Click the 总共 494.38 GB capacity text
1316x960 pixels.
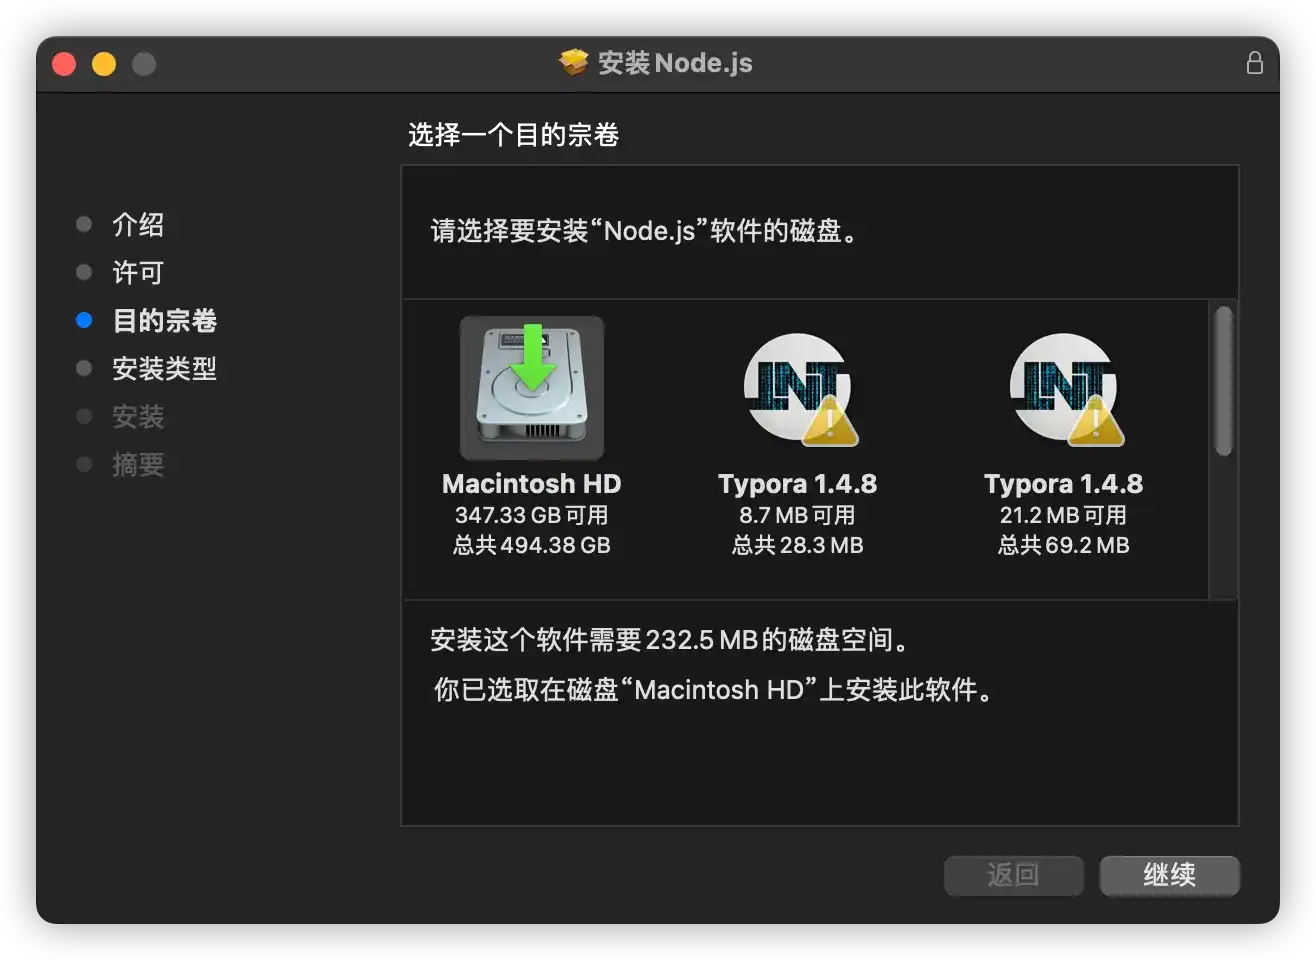pyautogui.click(x=531, y=545)
